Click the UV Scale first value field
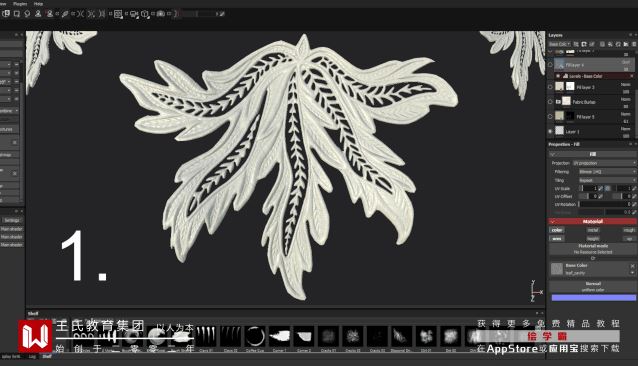This screenshot has height=366, width=638. 588,188
